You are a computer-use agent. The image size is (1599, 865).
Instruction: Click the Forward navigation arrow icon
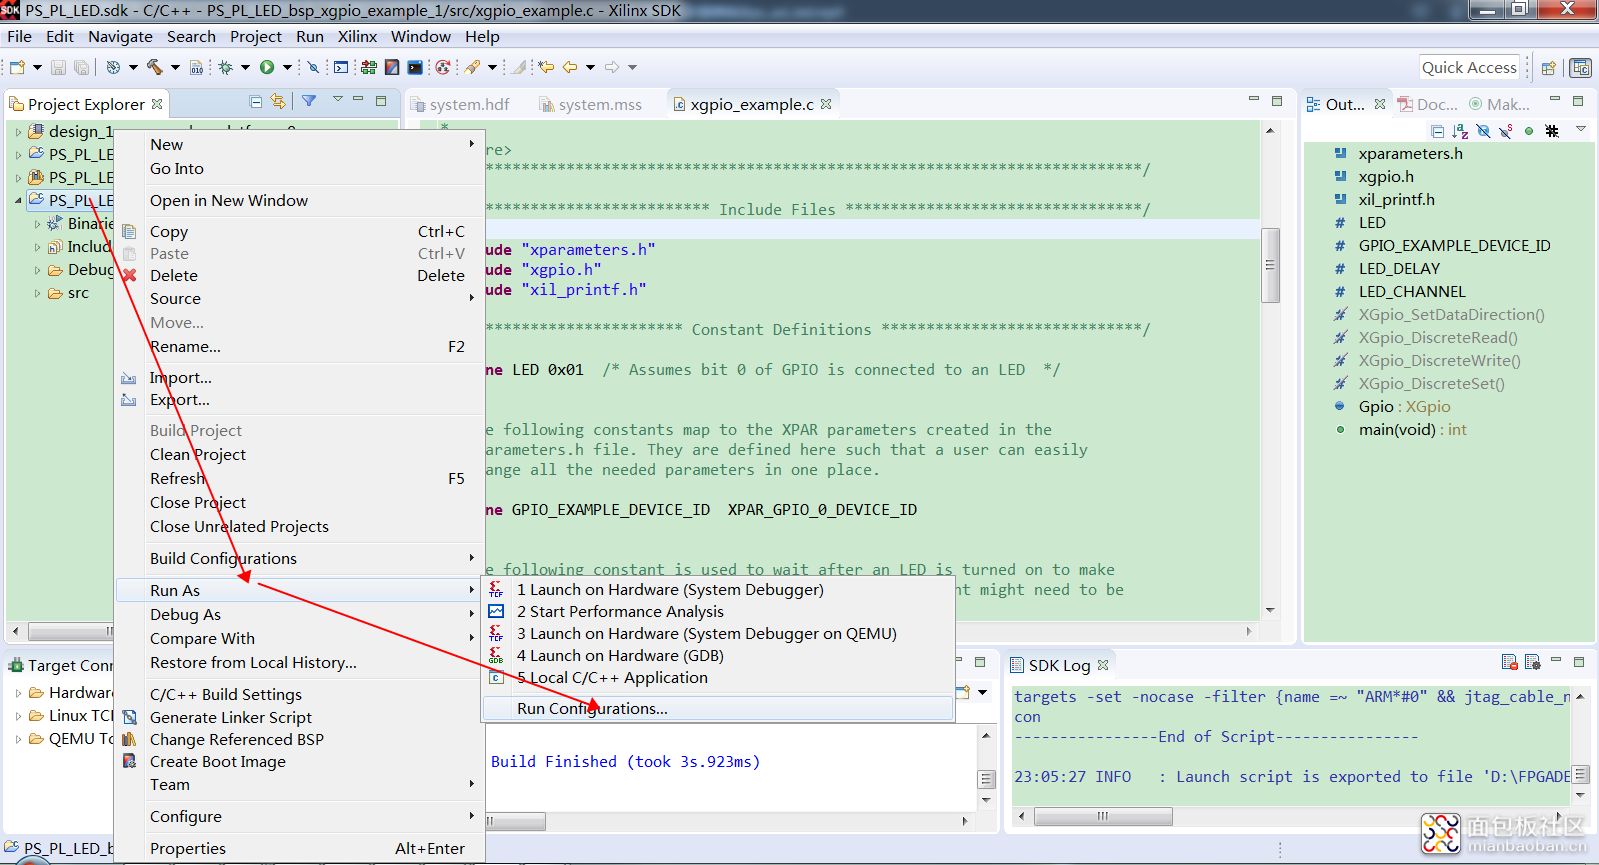612,67
